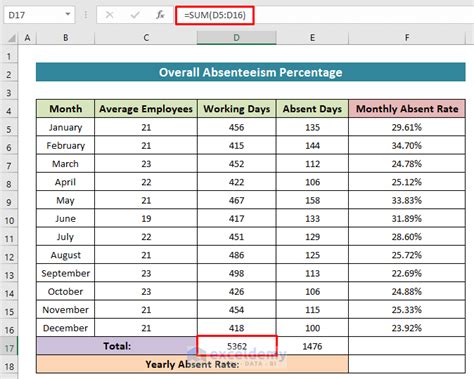Select the April cell
The image size is (474, 379).
[65, 182]
